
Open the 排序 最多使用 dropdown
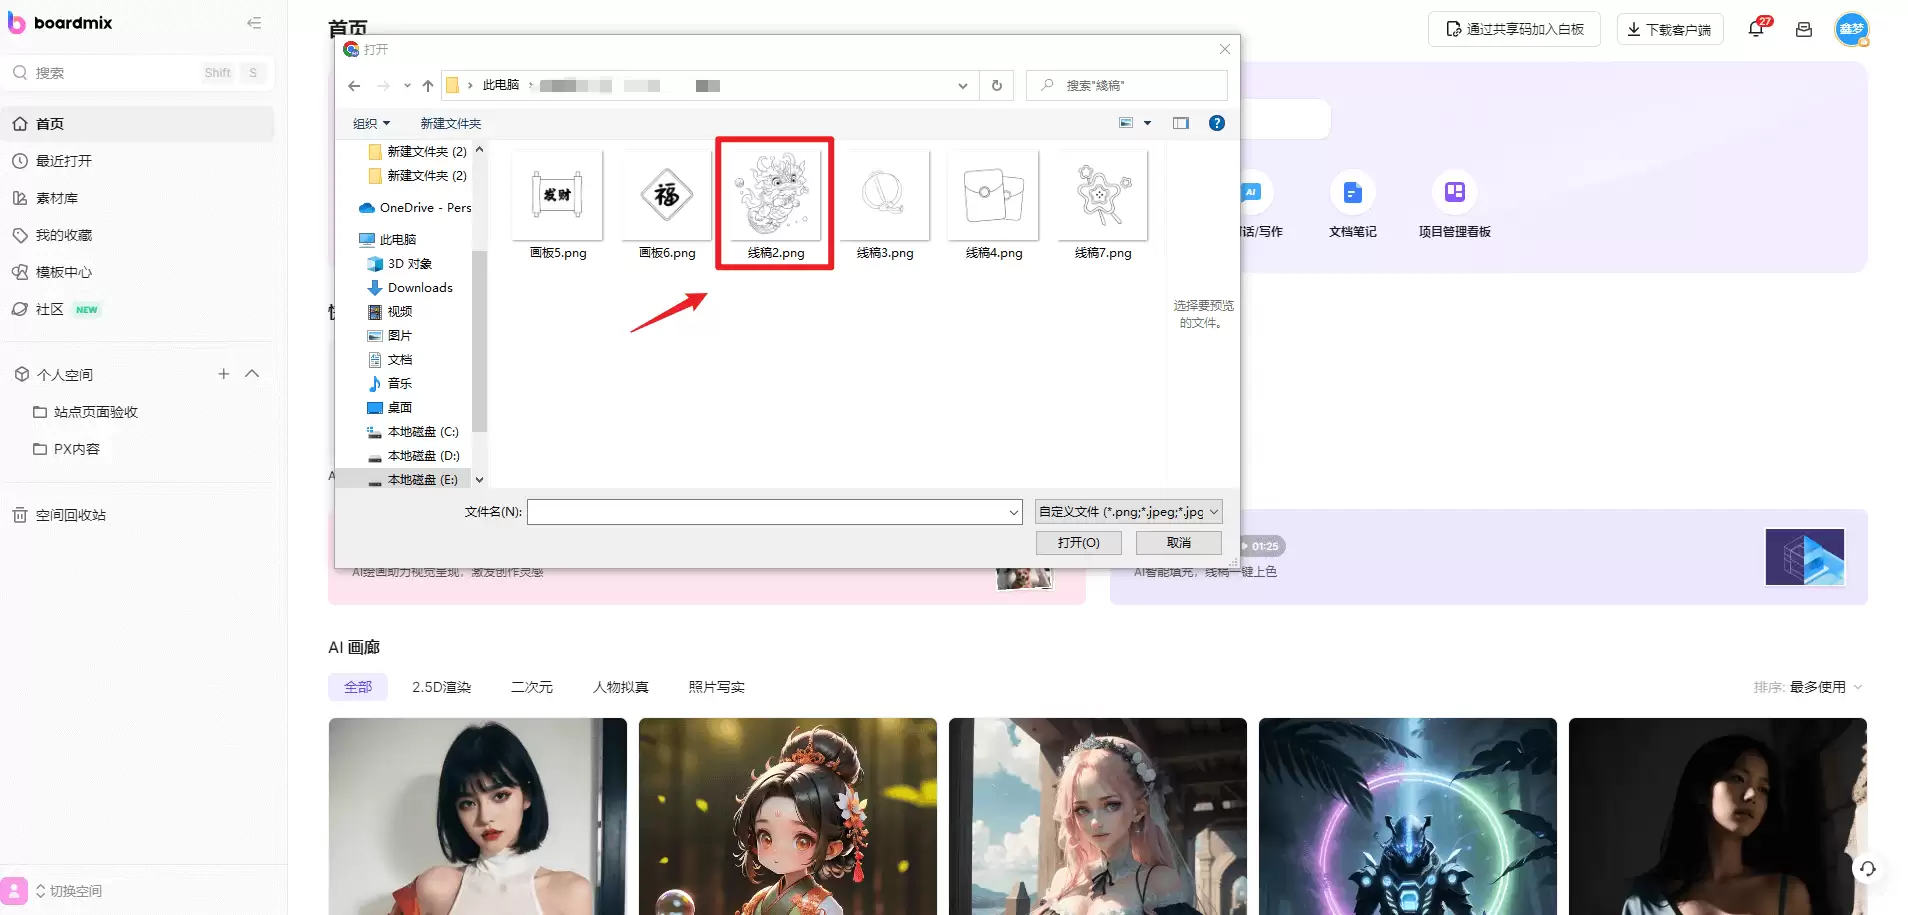click(x=1826, y=687)
